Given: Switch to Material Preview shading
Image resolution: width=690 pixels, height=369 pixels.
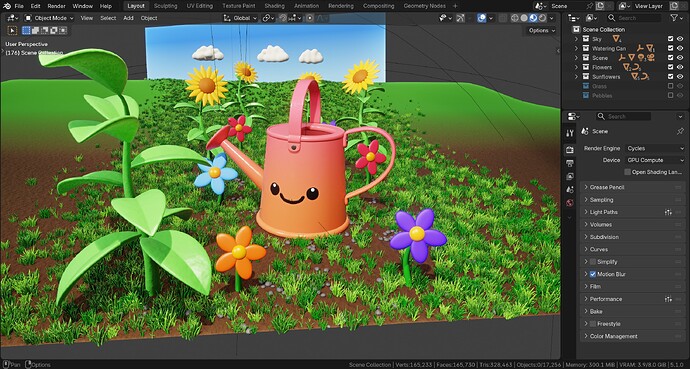Looking at the screenshot, I should coord(533,18).
